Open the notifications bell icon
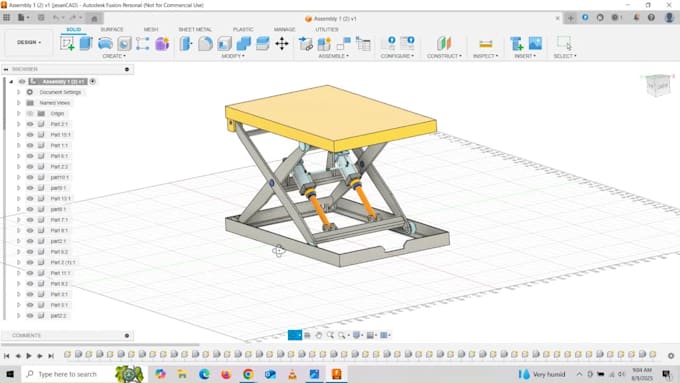 click(636, 18)
